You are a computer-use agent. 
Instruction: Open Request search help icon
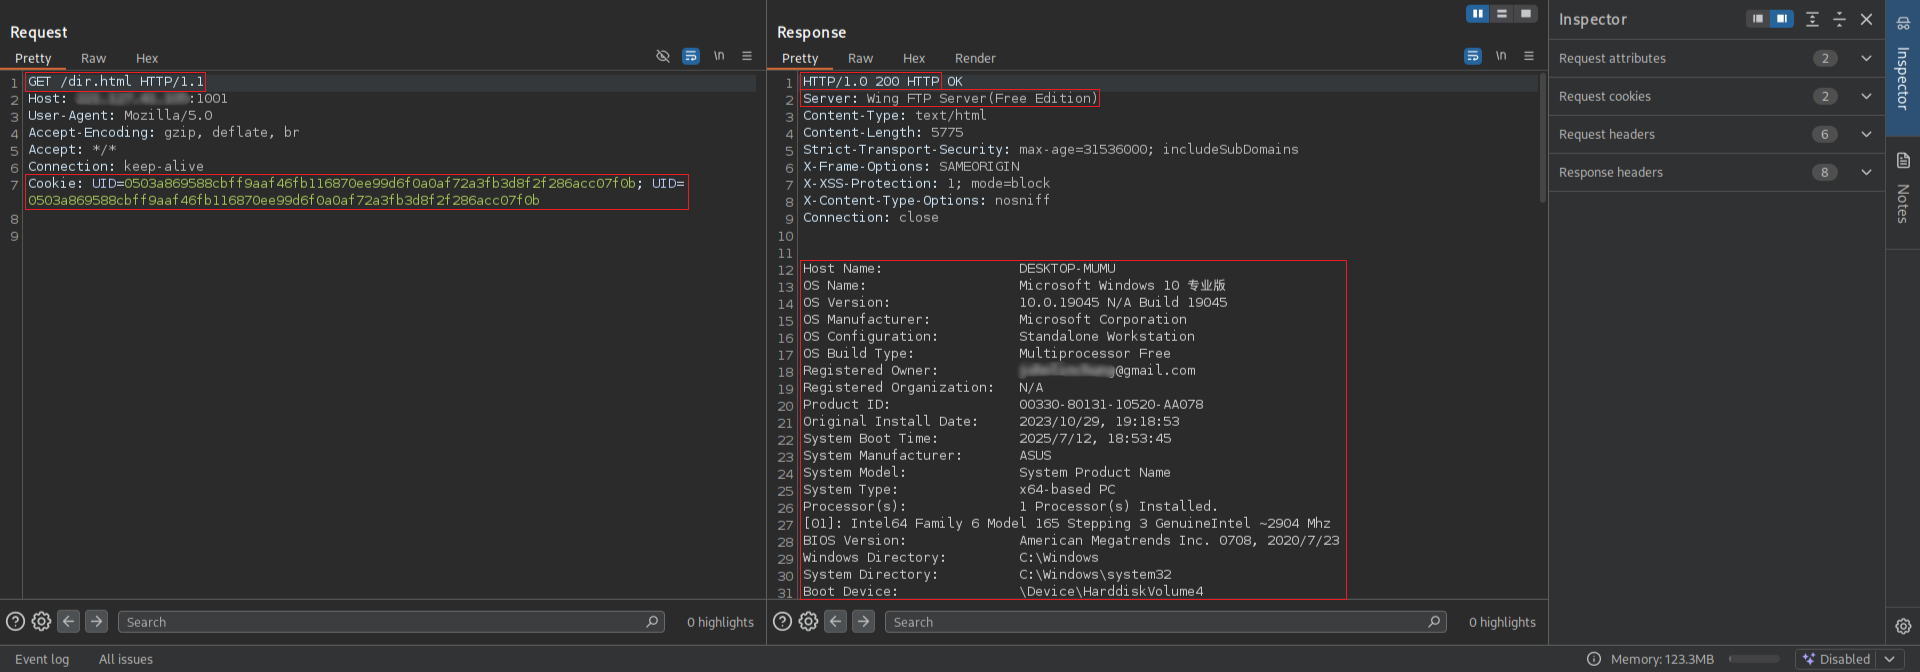pyautogui.click(x=15, y=621)
